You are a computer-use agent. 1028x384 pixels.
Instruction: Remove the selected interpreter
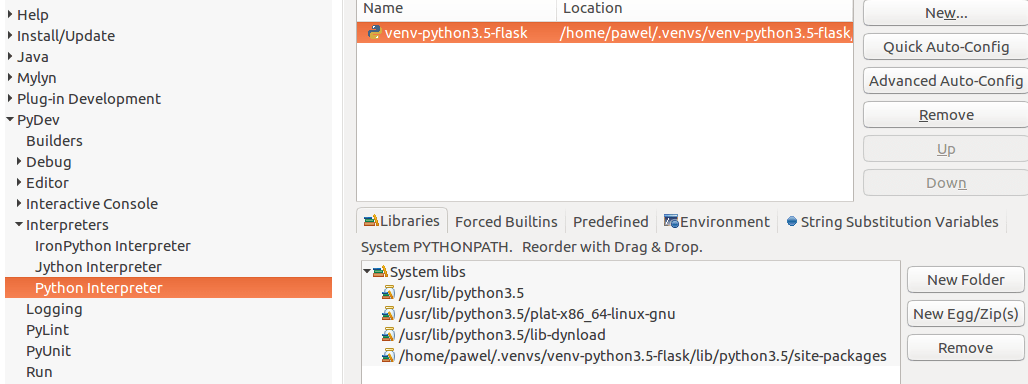point(946,115)
